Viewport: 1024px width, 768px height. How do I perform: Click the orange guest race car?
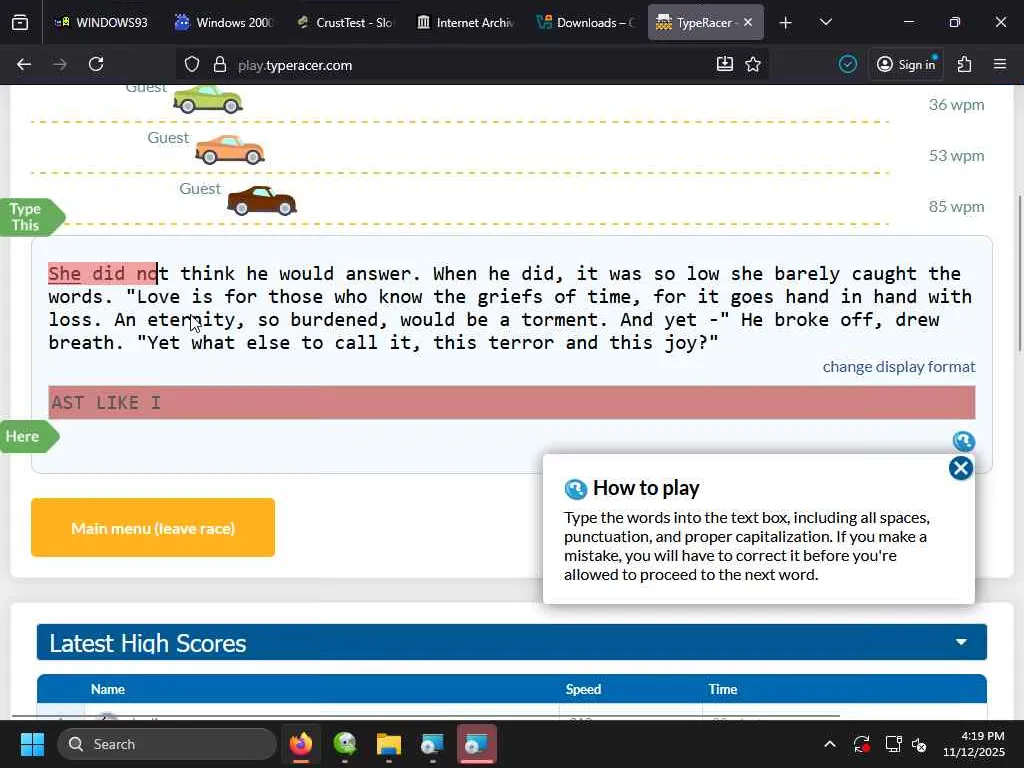pyautogui.click(x=230, y=150)
